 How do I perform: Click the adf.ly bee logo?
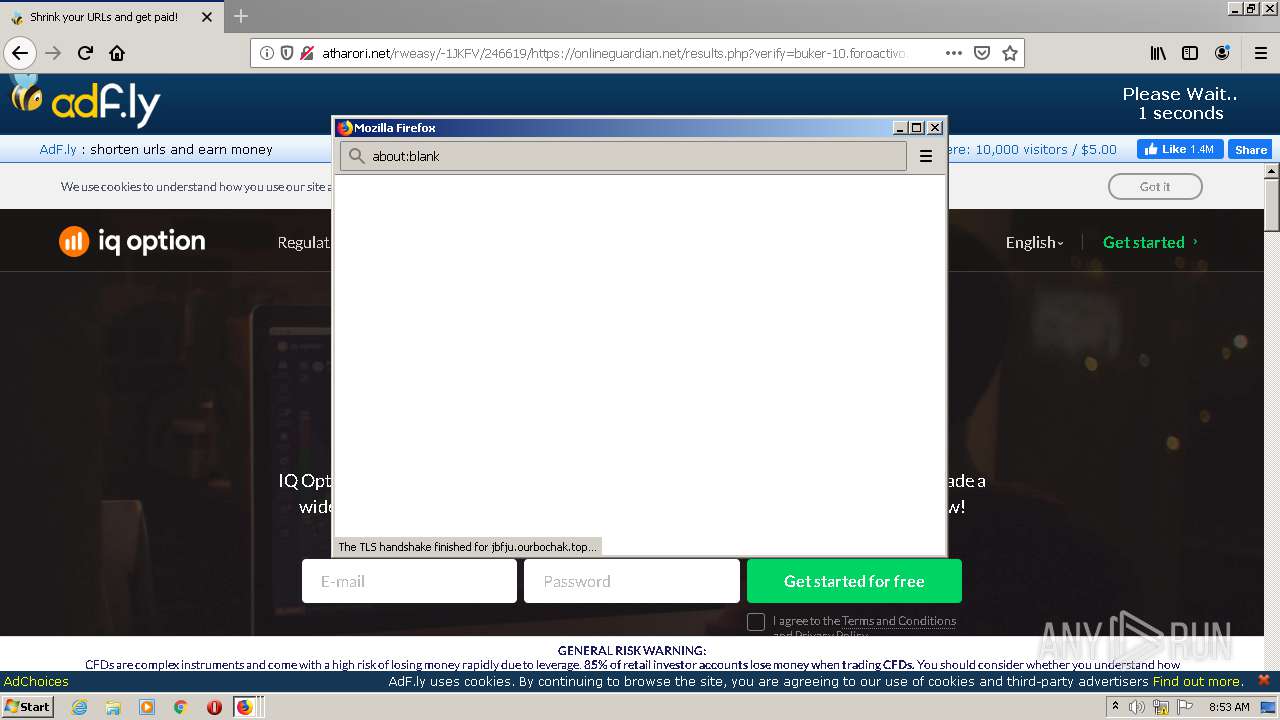click(85, 100)
